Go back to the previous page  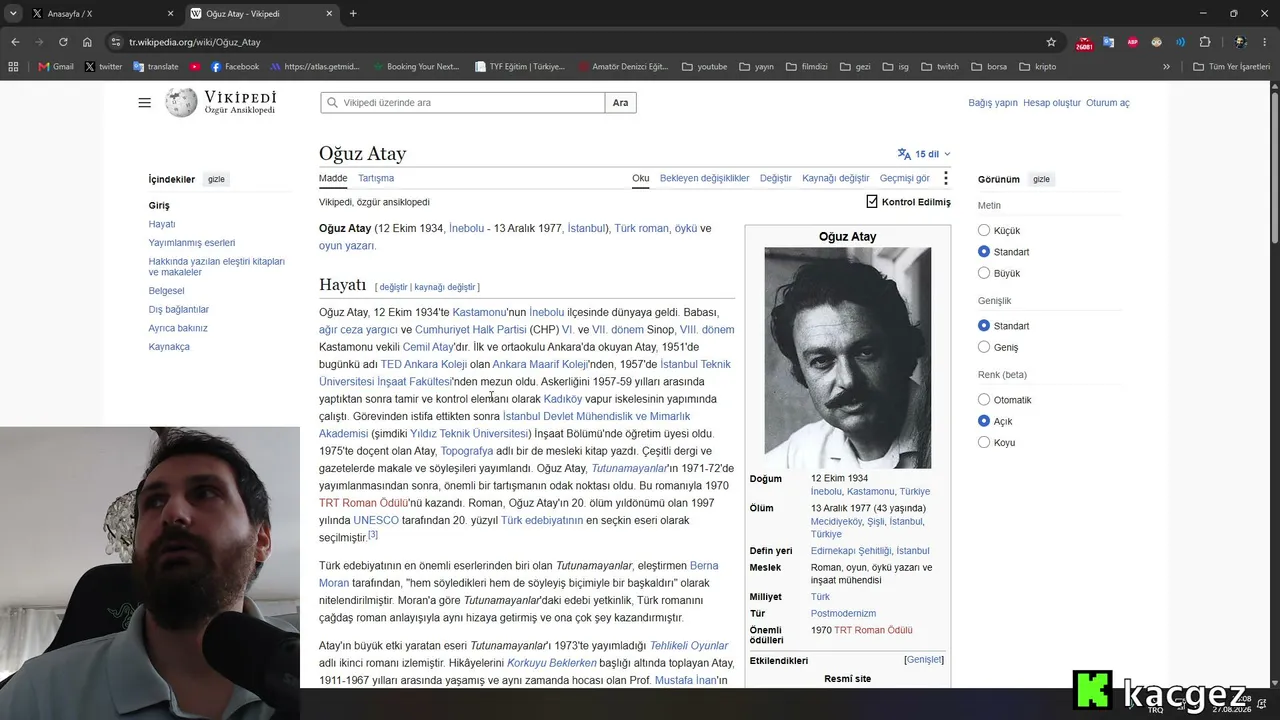15,42
